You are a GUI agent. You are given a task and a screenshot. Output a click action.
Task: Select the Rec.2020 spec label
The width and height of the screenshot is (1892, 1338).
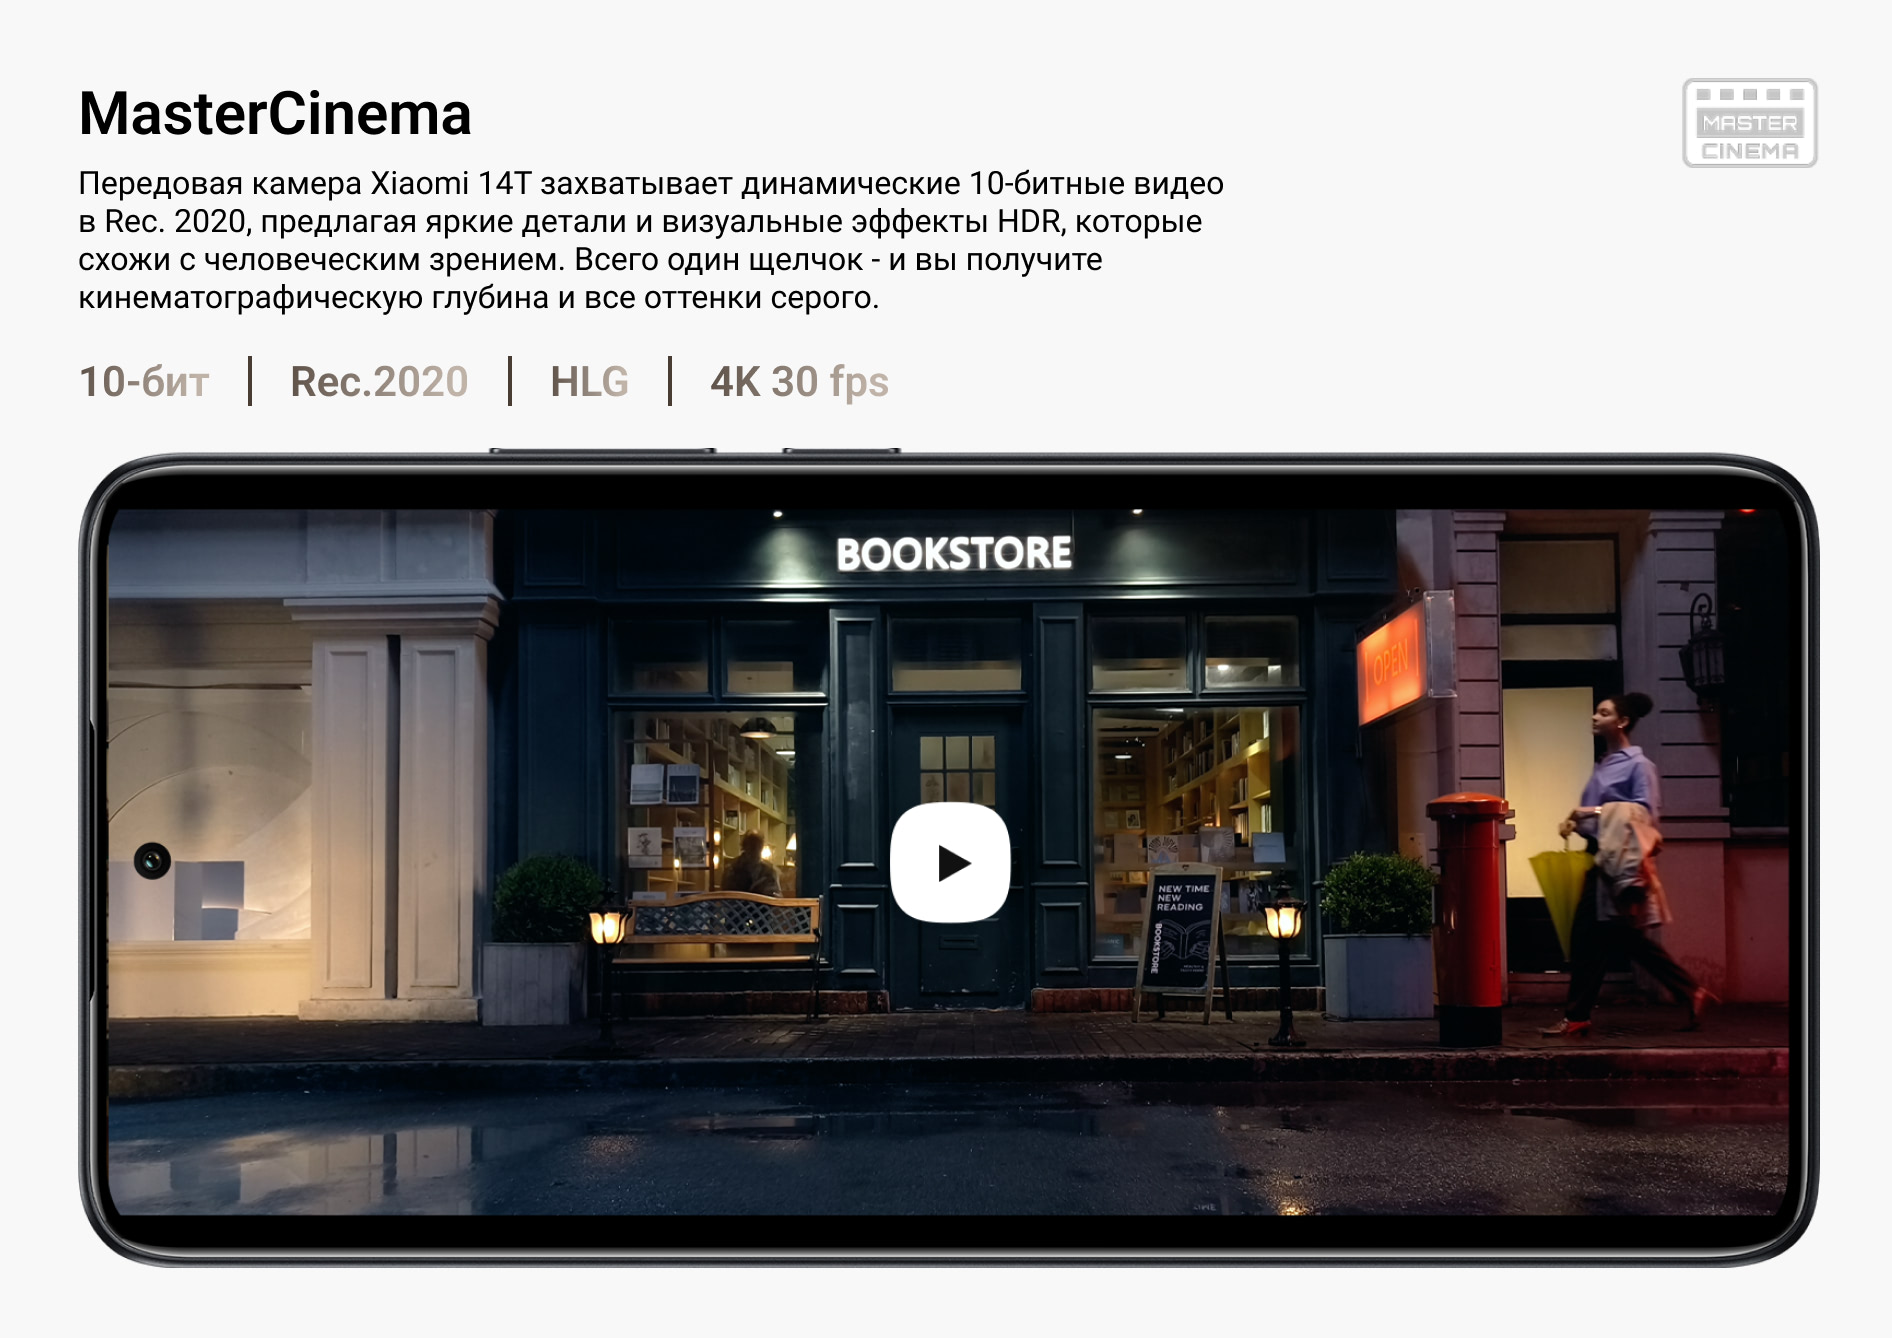pos(379,382)
